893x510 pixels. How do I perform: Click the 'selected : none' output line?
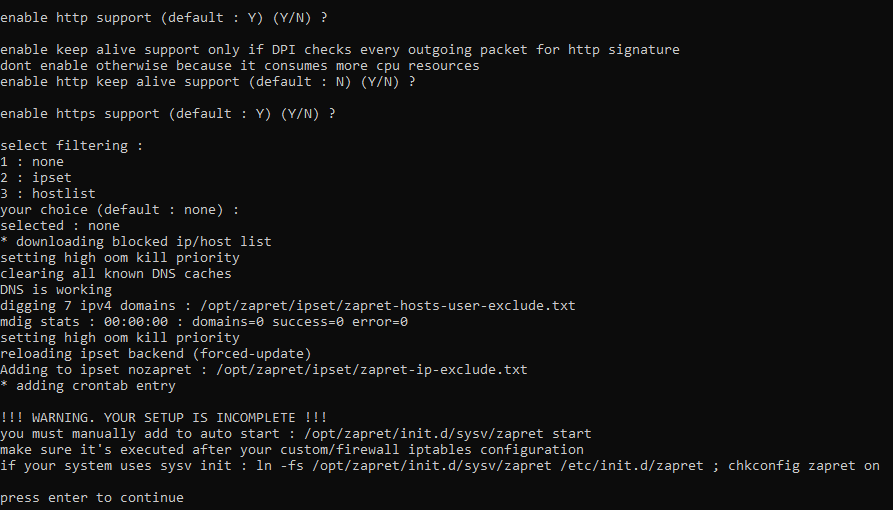click(60, 225)
